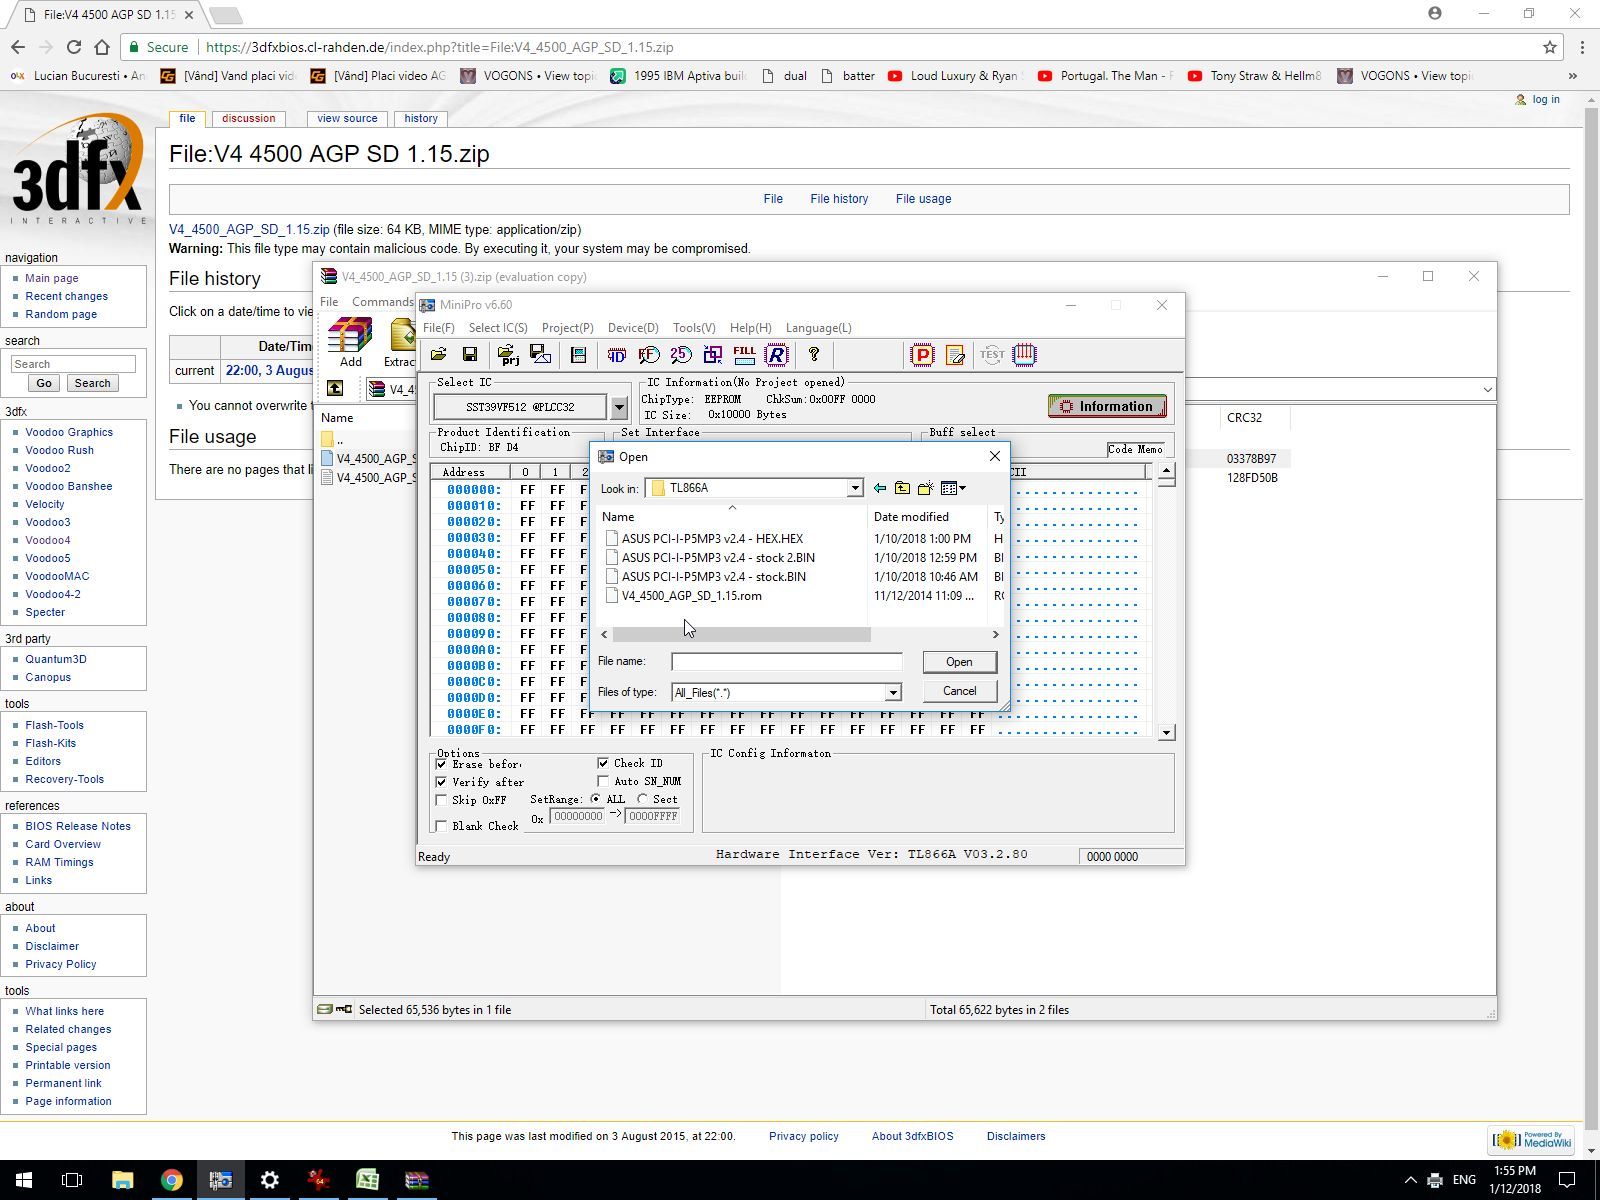Image resolution: width=1600 pixels, height=1200 pixels.
Task: Open Settings gear in the taskbar
Action: pyautogui.click(x=270, y=1180)
